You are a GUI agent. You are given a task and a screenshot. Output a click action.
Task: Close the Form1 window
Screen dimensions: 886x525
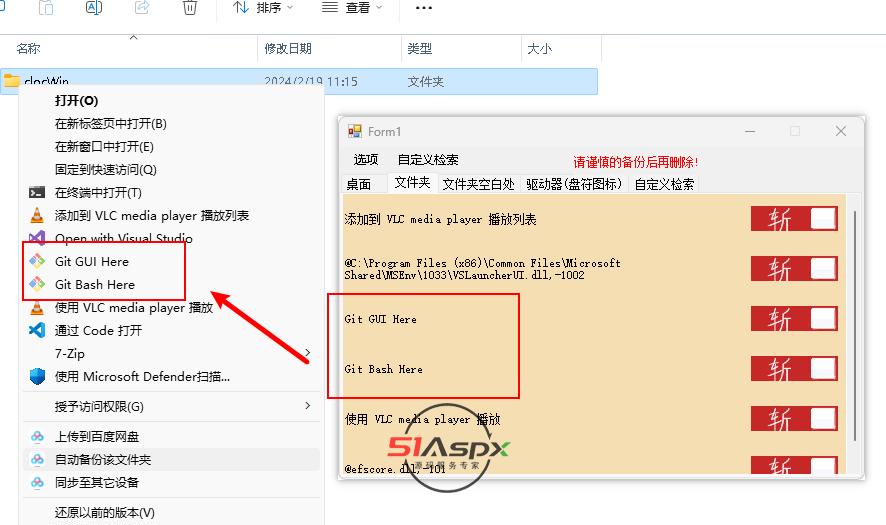[840, 131]
